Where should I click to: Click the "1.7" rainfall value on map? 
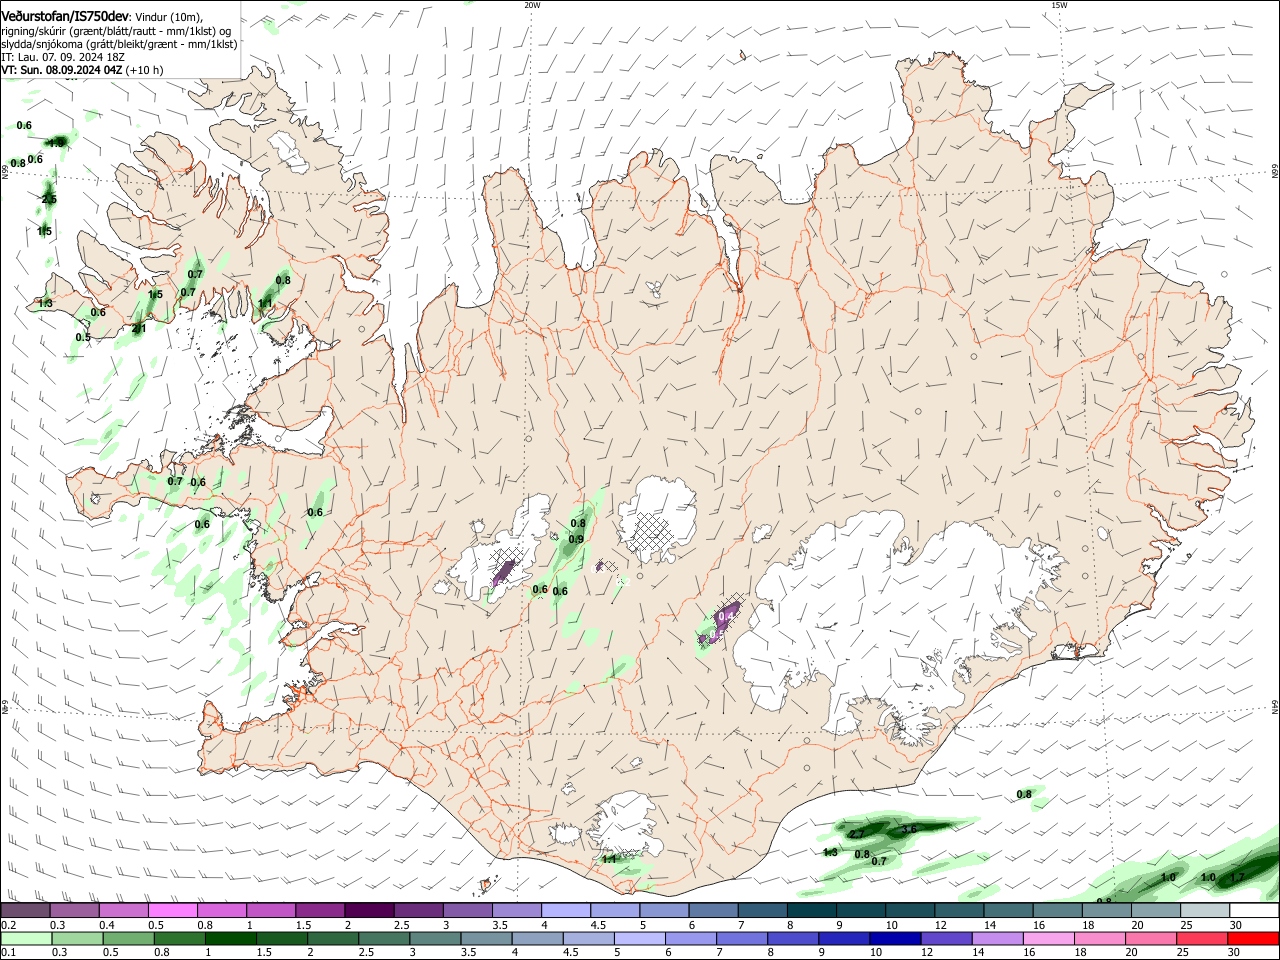(x=1237, y=877)
